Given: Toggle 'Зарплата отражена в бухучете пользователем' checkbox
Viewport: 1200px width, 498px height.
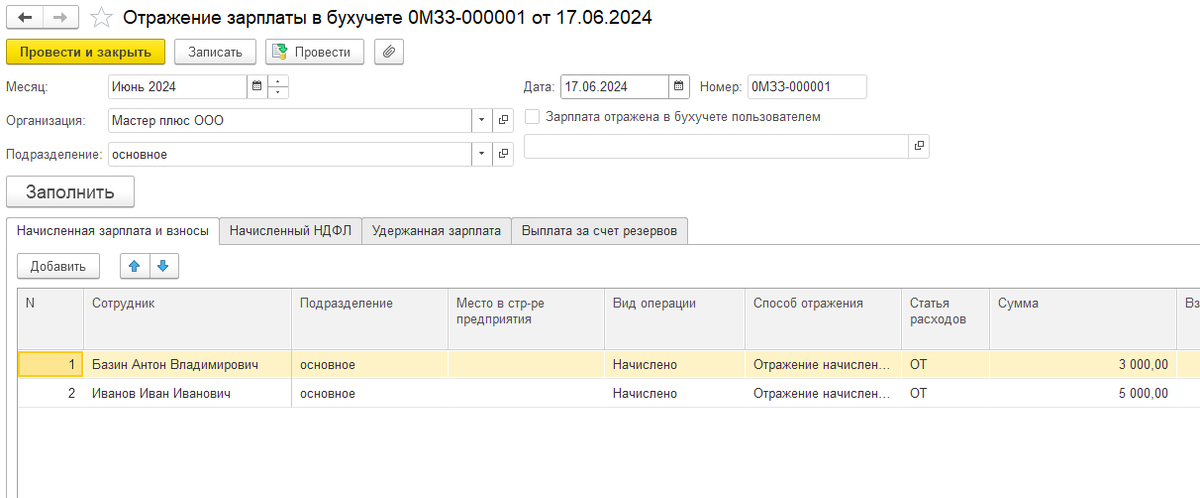Looking at the screenshot, I should 532,116.
